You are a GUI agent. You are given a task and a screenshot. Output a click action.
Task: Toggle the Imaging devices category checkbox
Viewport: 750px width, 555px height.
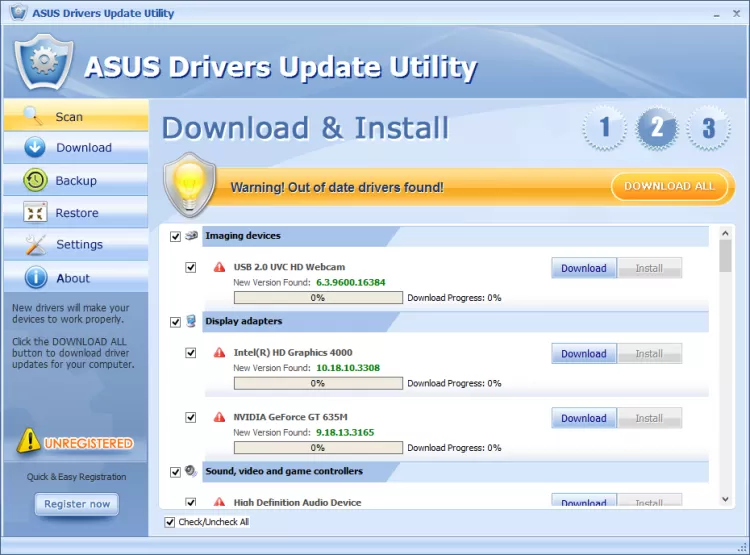pyautogui.click(x=176, y=236)
